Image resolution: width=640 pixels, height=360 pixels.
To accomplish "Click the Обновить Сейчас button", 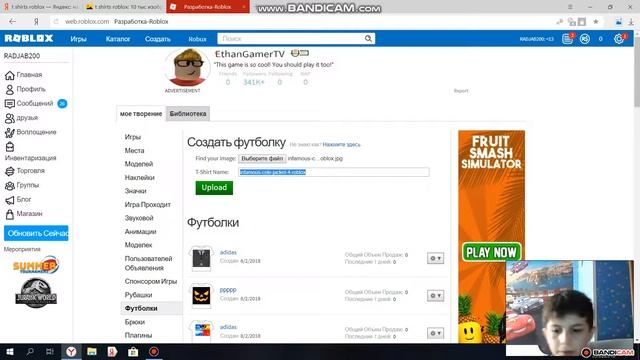I will click(x=36, y=233).
